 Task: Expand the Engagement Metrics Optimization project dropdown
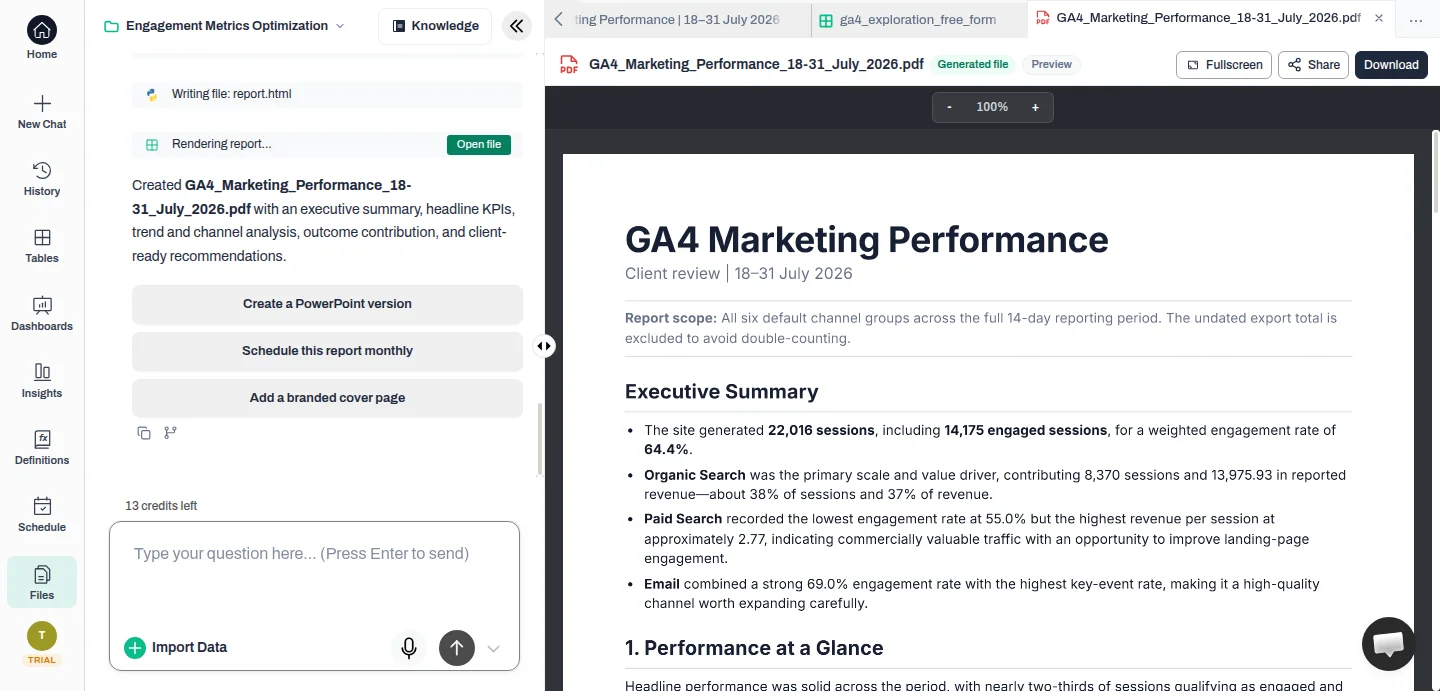point(340,26)
